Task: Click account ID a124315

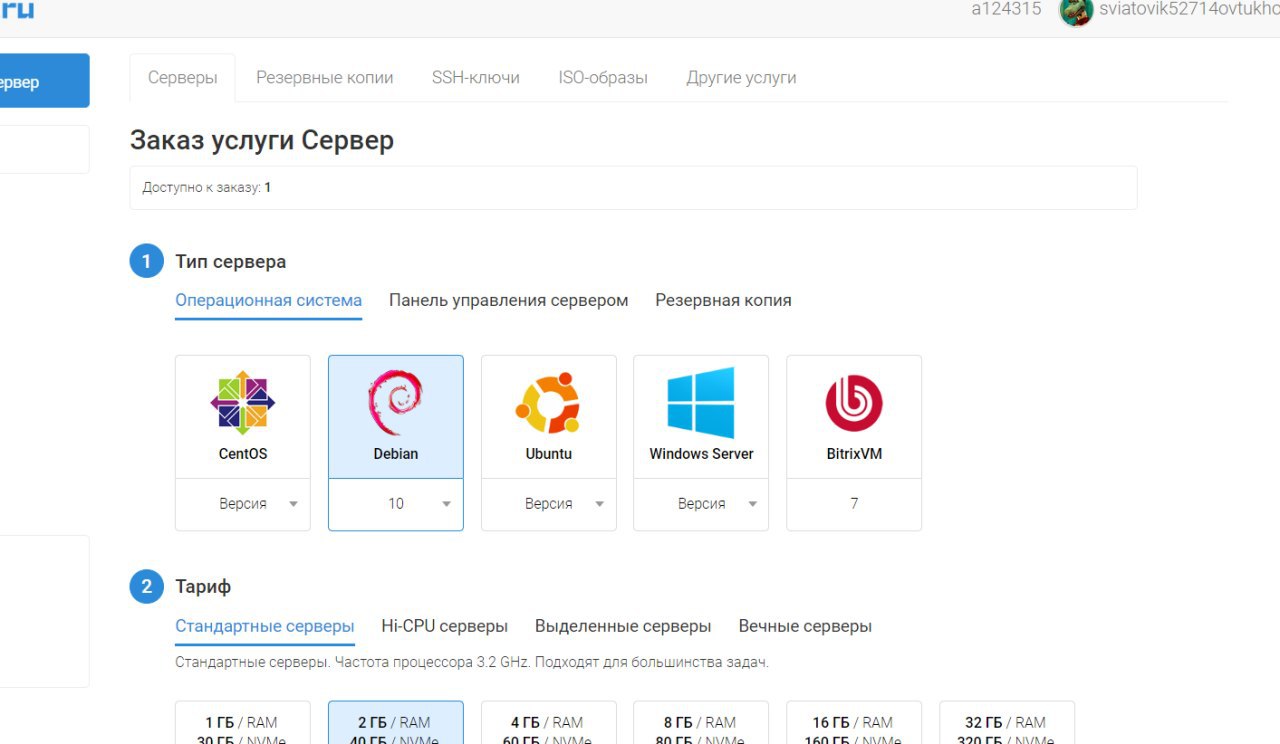Action: [1006, 9]
